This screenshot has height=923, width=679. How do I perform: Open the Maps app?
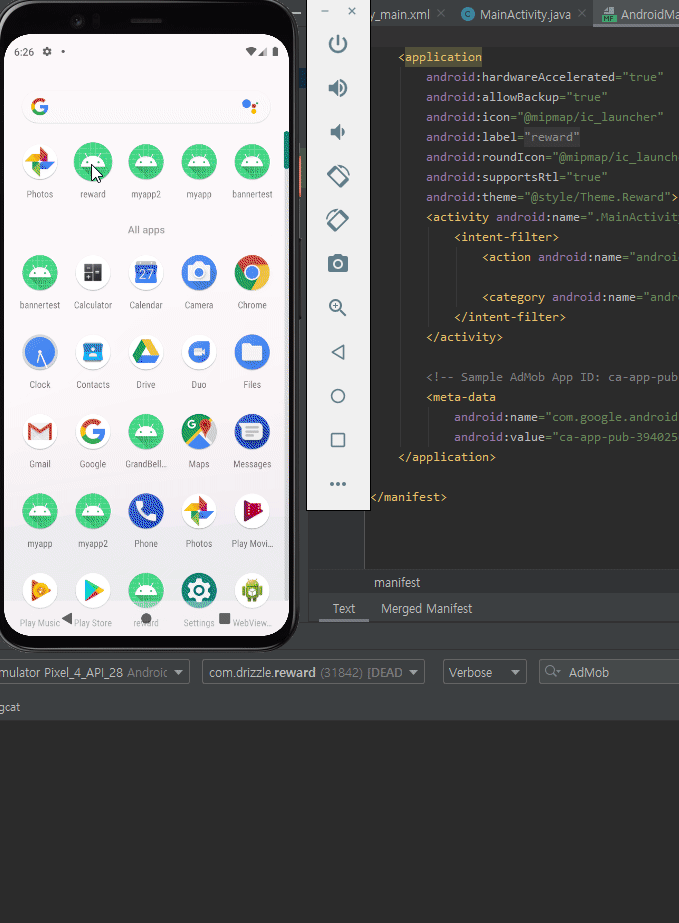tap(199, 432)
